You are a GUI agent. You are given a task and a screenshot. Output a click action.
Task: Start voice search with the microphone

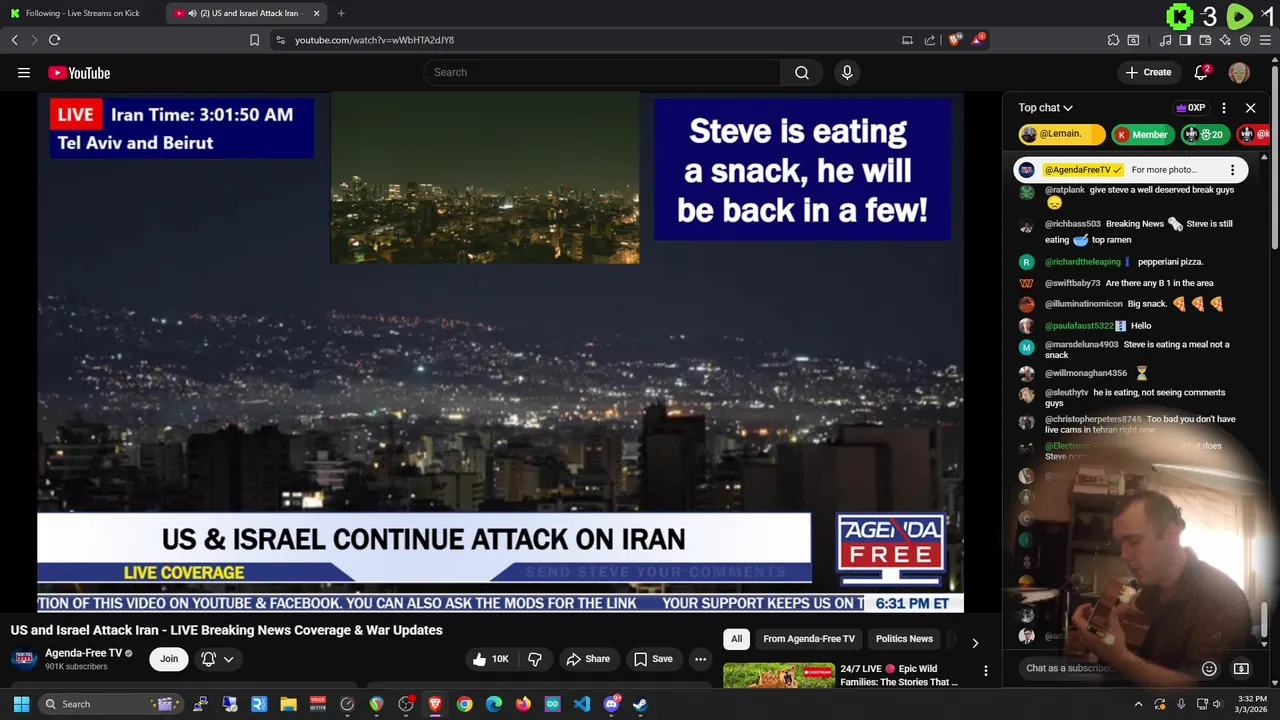(847, 72)
